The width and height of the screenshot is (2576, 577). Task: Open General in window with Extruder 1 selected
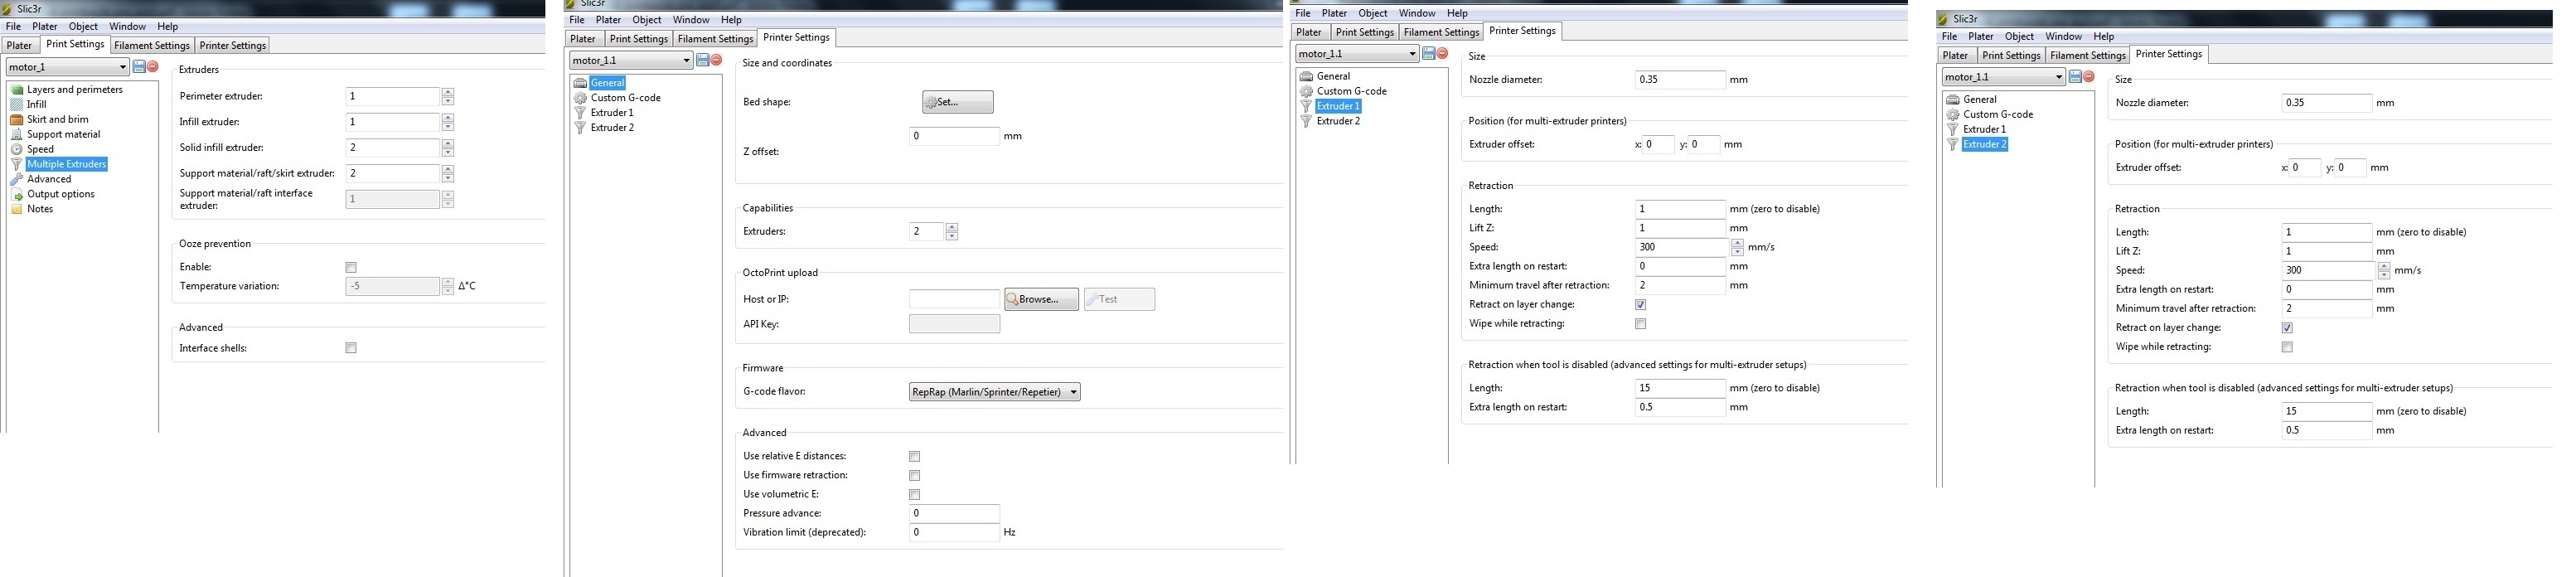[x=1333, y=76]
